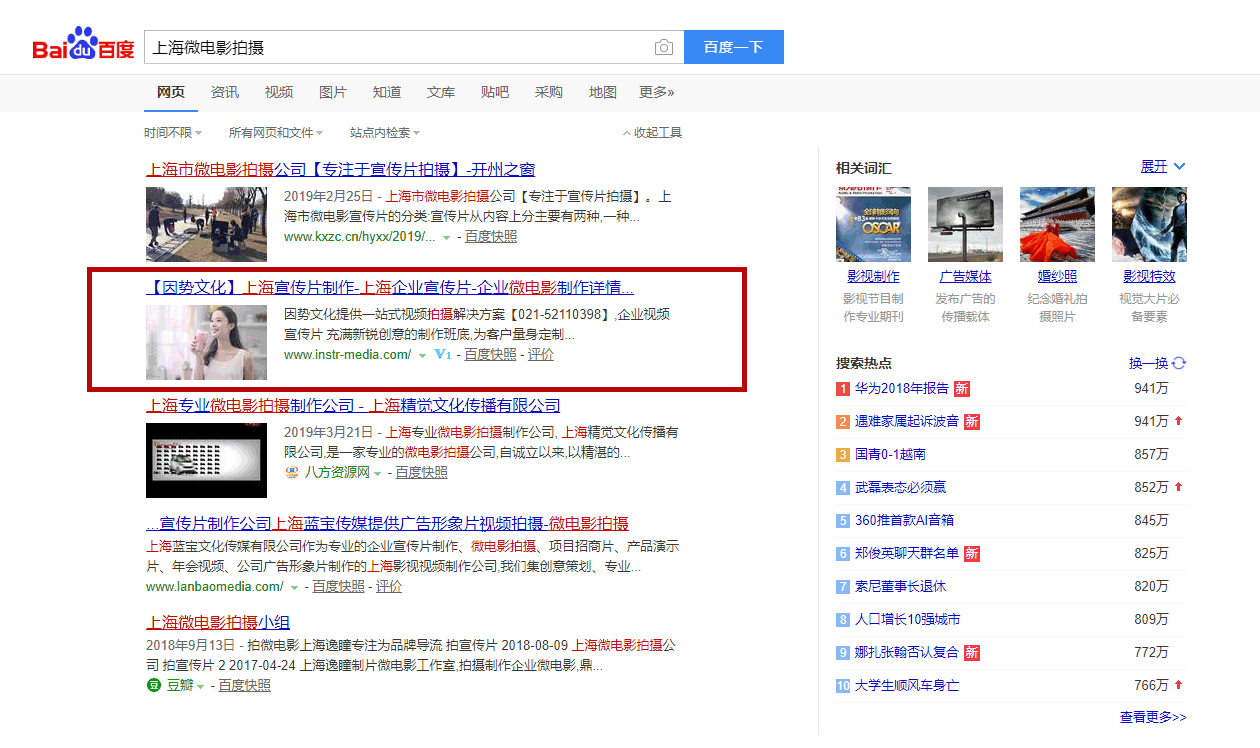Open 百度快照 for the kxzc.cn result
Viewport: 1260px width, 748px height.
pos(491,237)
